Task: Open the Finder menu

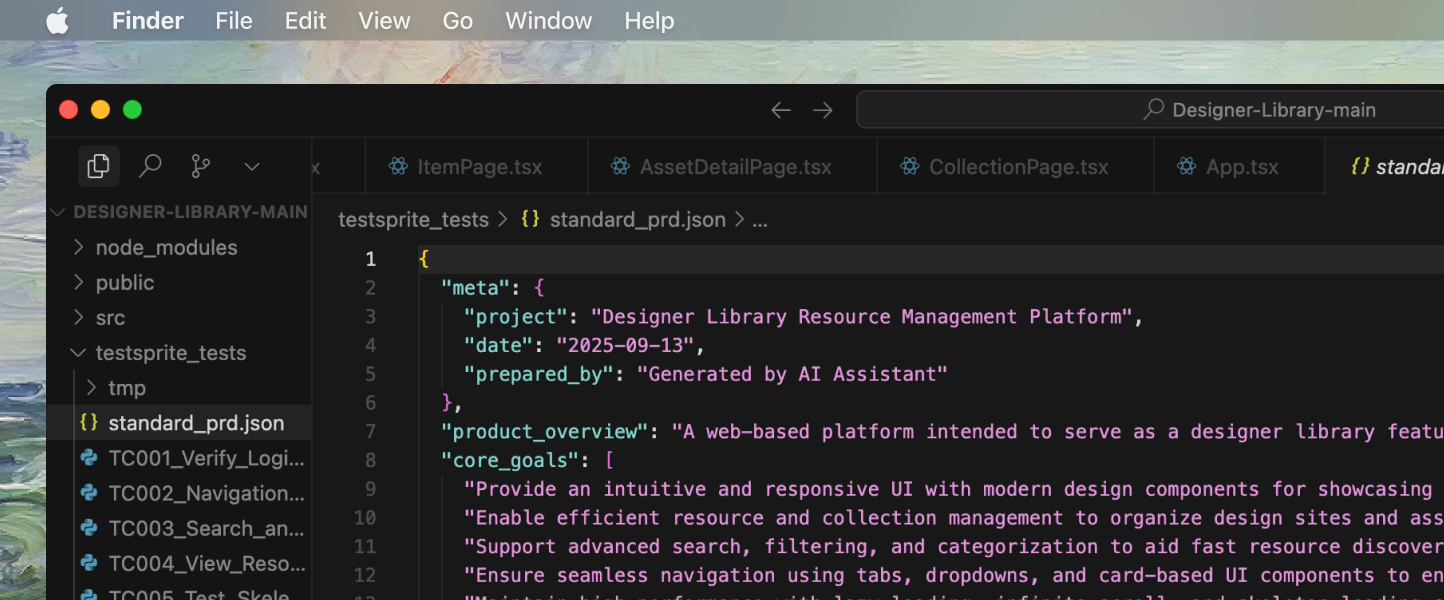Action: pyautogui.click(x=148, y=21)
